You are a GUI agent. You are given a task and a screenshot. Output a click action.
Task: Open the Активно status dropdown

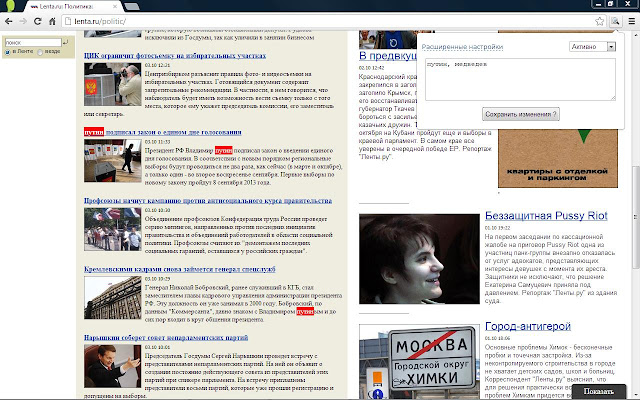592,47
